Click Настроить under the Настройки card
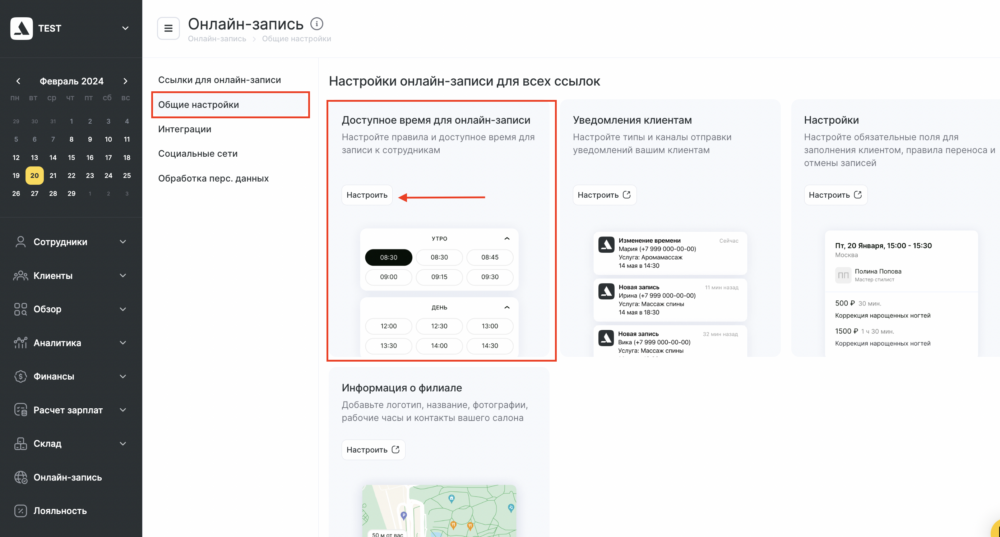 click(835, 195)
